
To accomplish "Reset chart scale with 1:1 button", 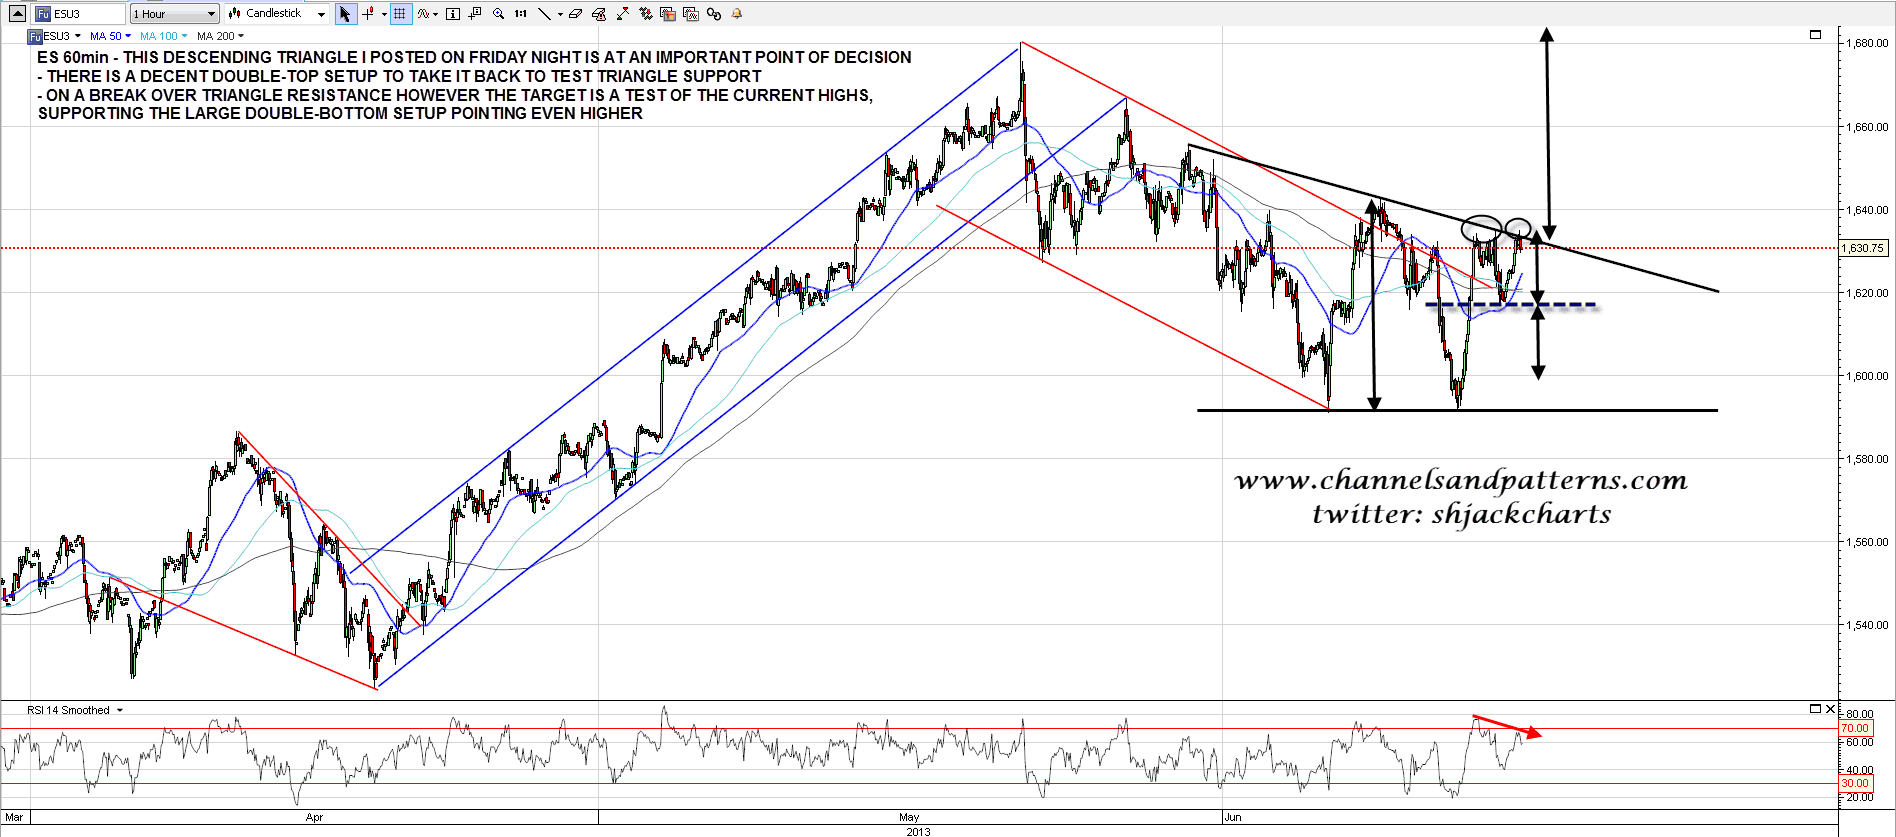I will pyautogui.click(x=521, y=14).
